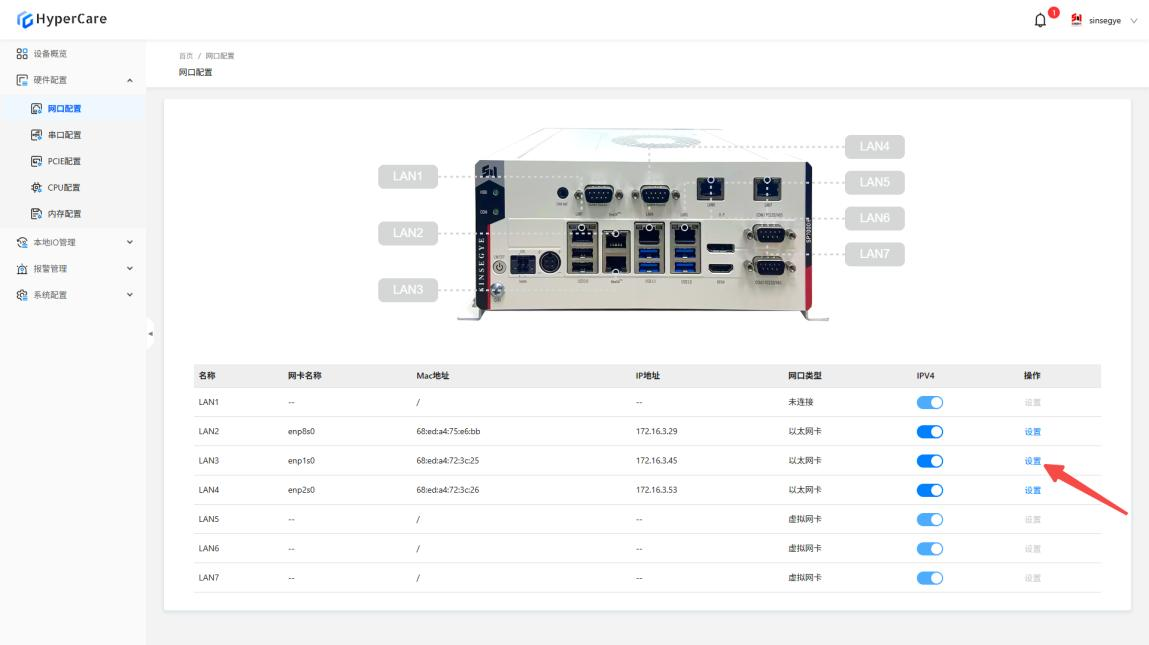
Task: Click 设置 link for LAN2 row
Action: pyautogui.click(x=1032, y=432)
